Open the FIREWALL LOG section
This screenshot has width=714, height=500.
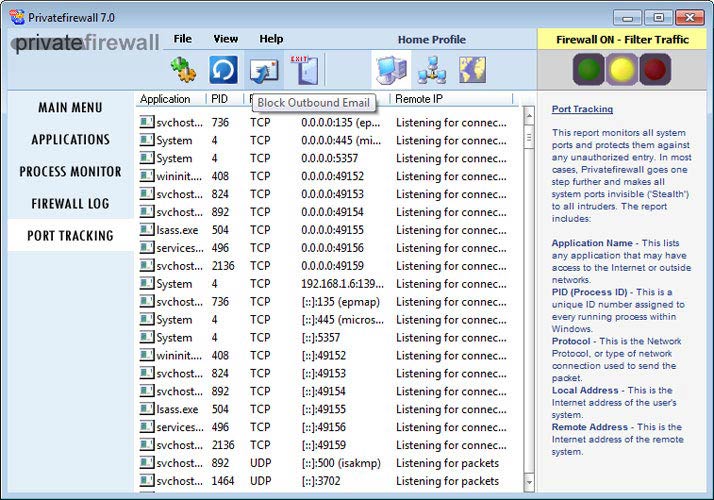(x=71, y=203)
